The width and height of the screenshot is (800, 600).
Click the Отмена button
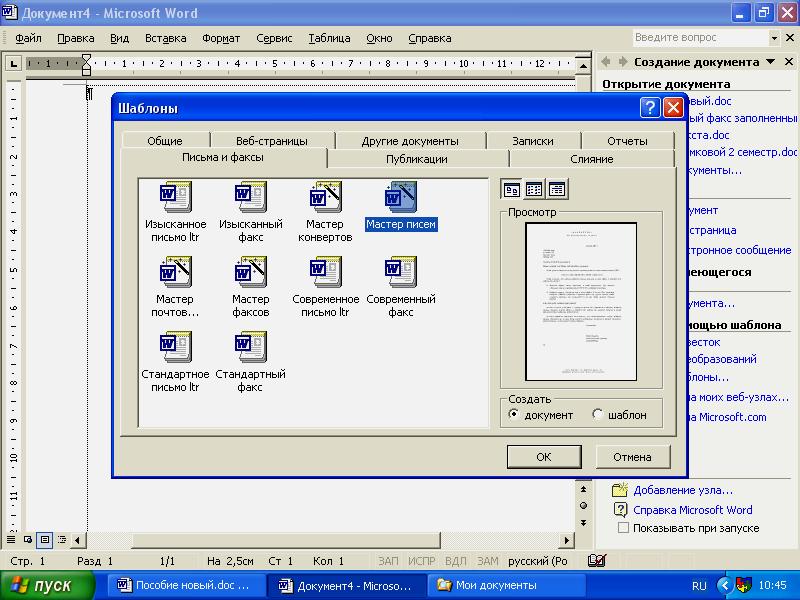click(x=632, y=457)
